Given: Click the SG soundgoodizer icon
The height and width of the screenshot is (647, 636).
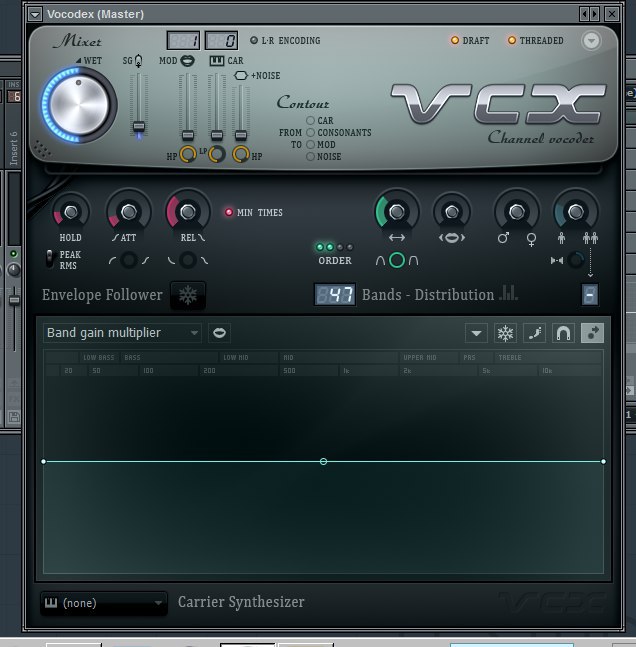Looking at the screenshot, I should [x=139, y=61].
